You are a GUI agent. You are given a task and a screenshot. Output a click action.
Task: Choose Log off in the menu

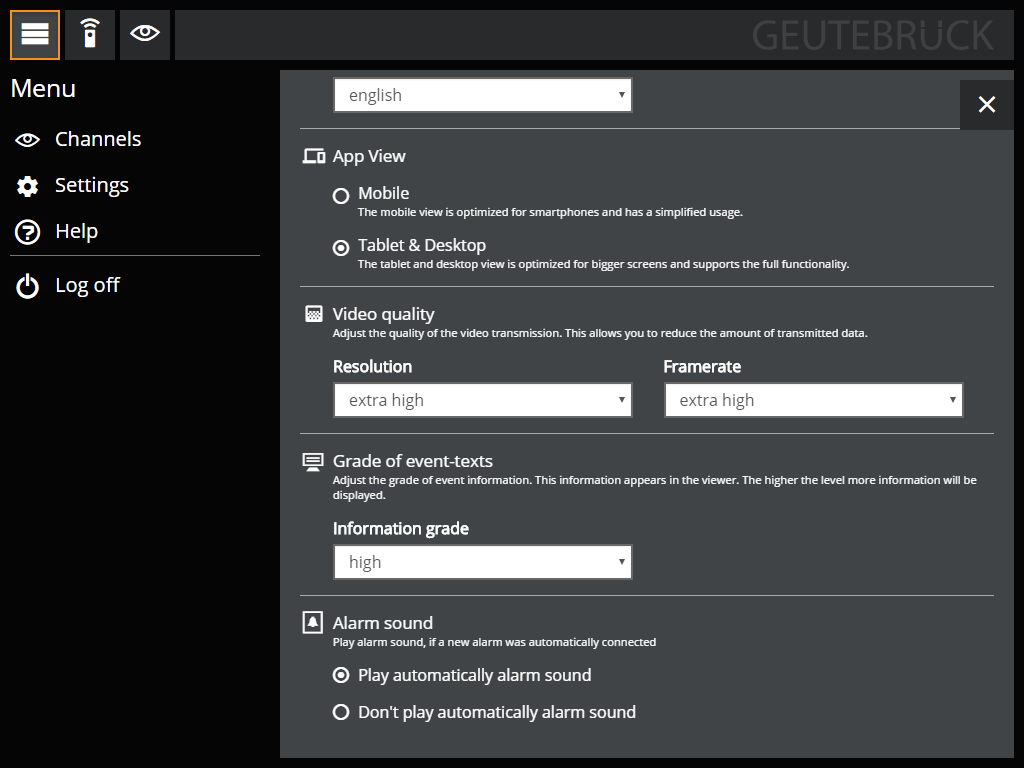click(88, 285)
